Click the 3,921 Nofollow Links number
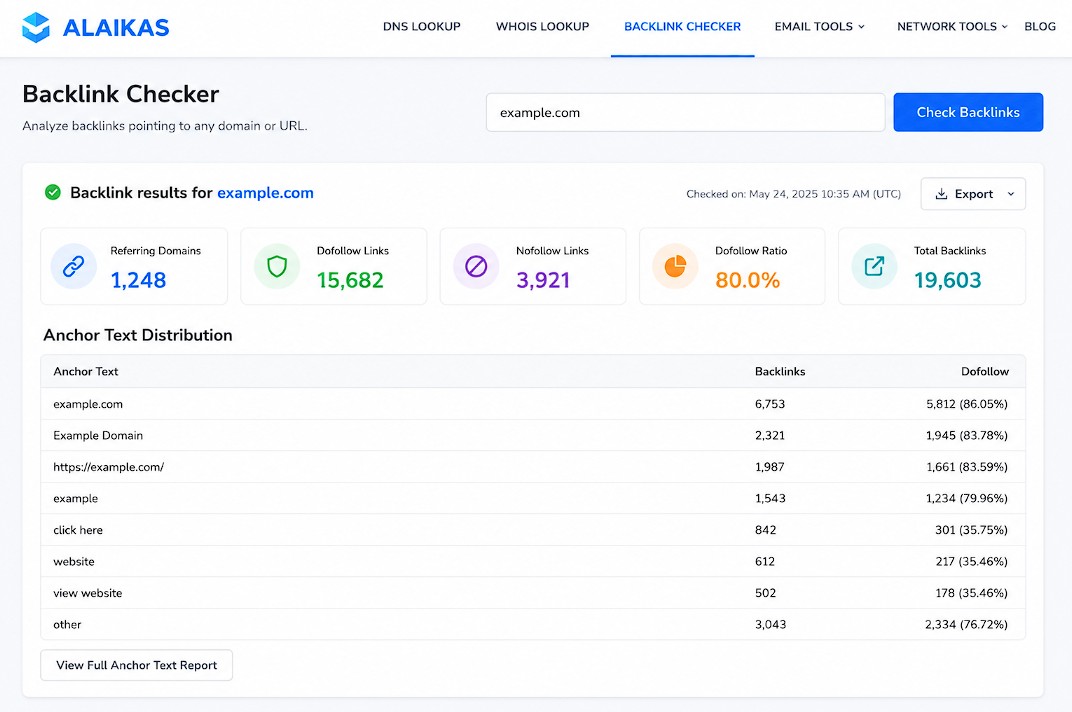1072x712 pixels. tap(543, 280)
